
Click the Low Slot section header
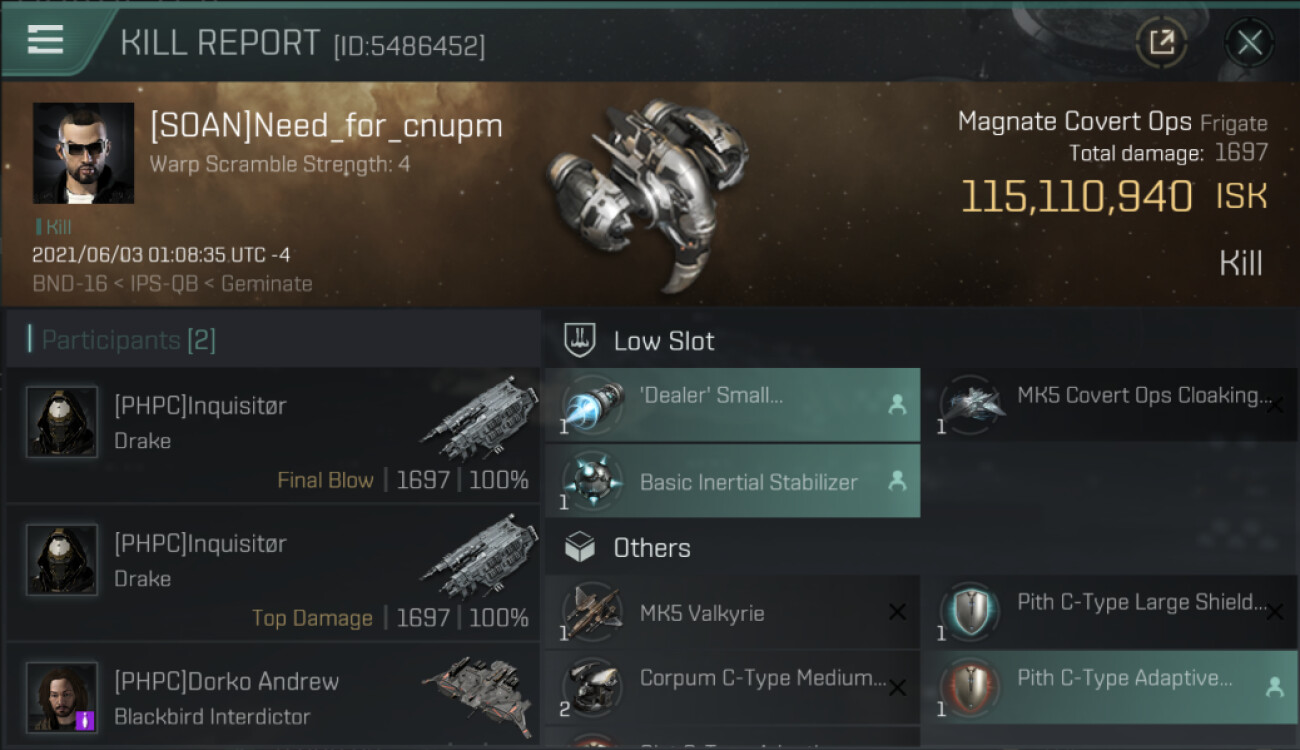664,341
